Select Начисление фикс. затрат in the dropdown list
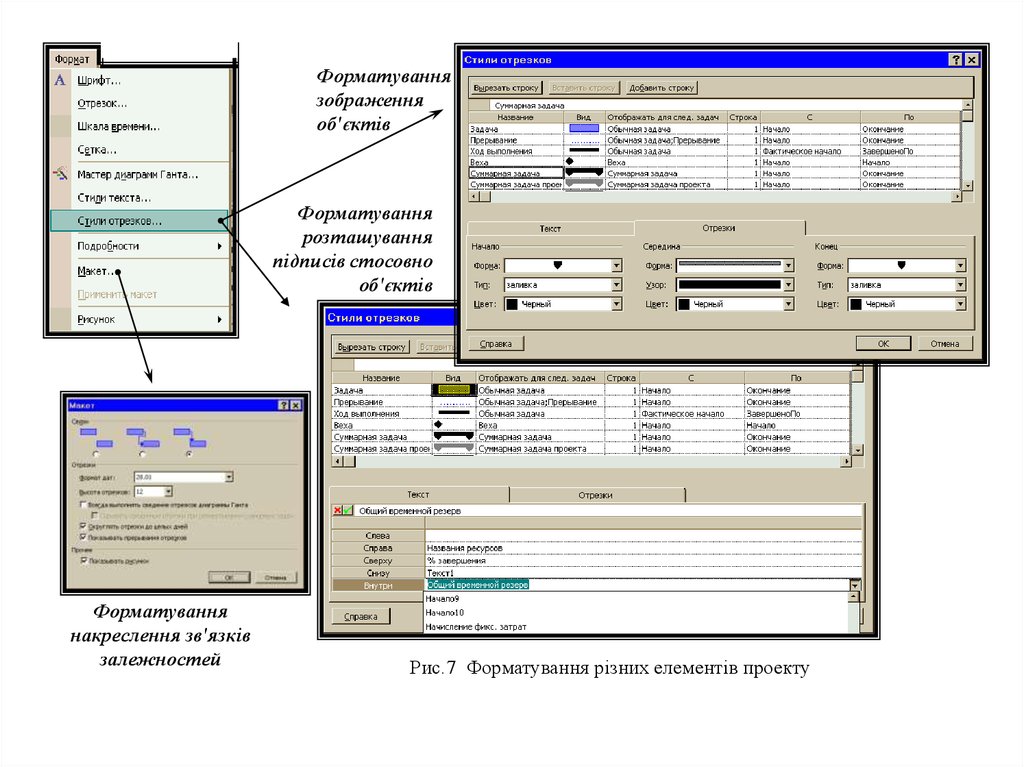This screenshot has width=1024, height=767. tap(475, 627)
